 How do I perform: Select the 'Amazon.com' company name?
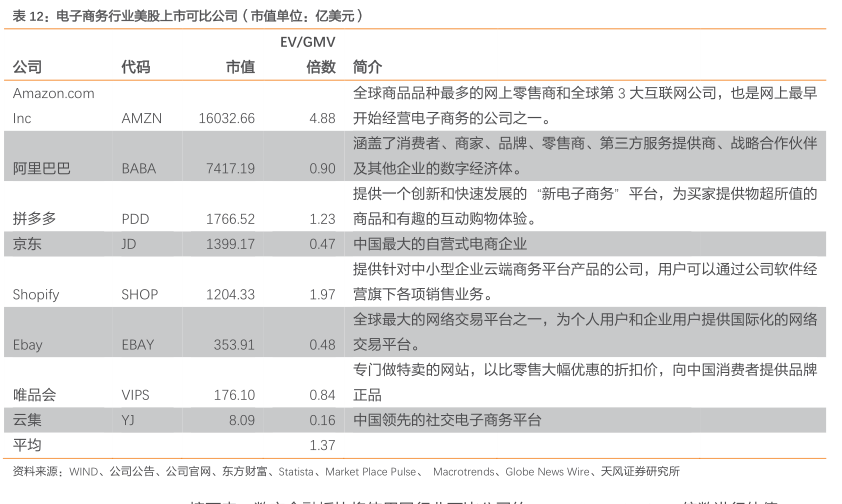click(x=54, y=93)
